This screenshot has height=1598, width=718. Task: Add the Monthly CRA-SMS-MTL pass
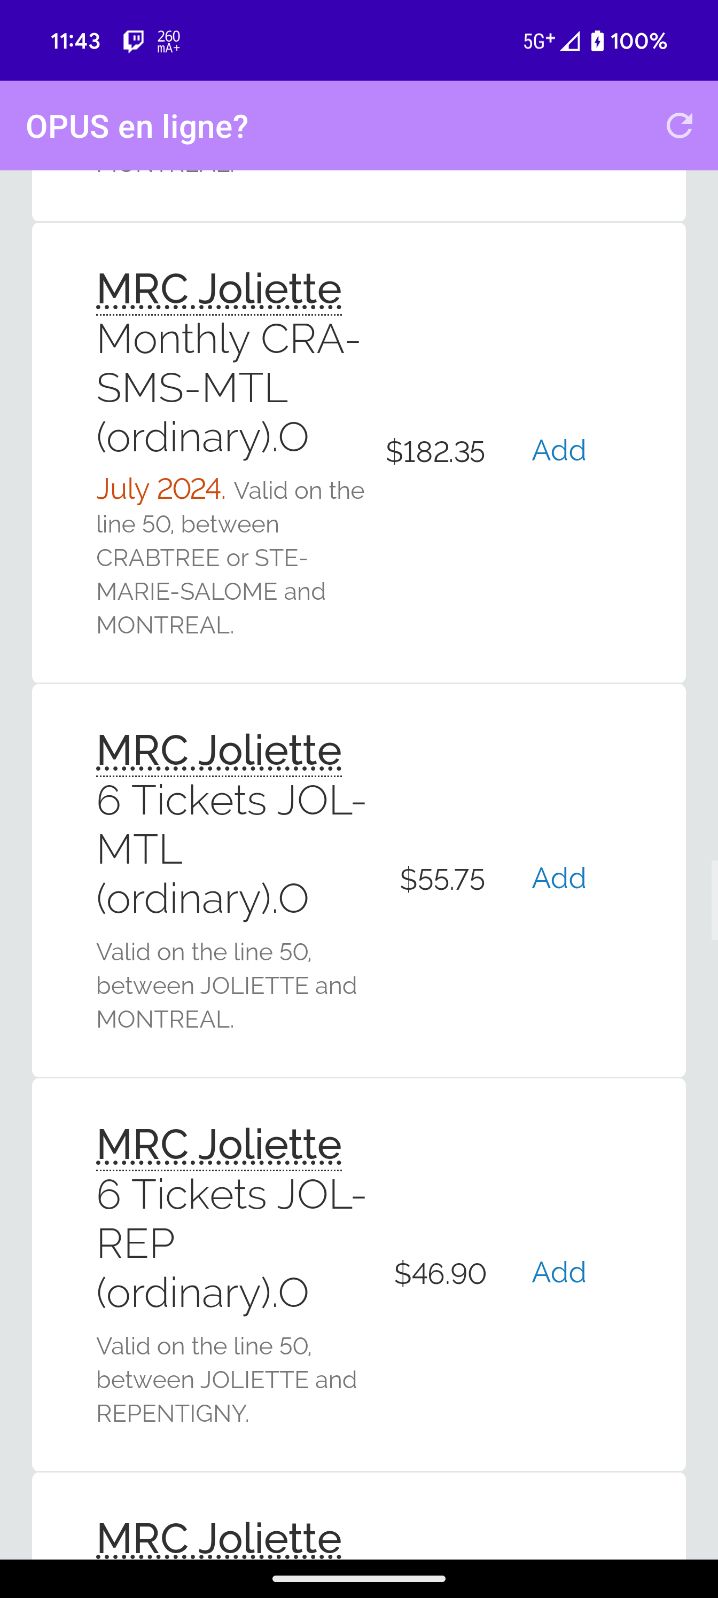(x=558, y=451)
